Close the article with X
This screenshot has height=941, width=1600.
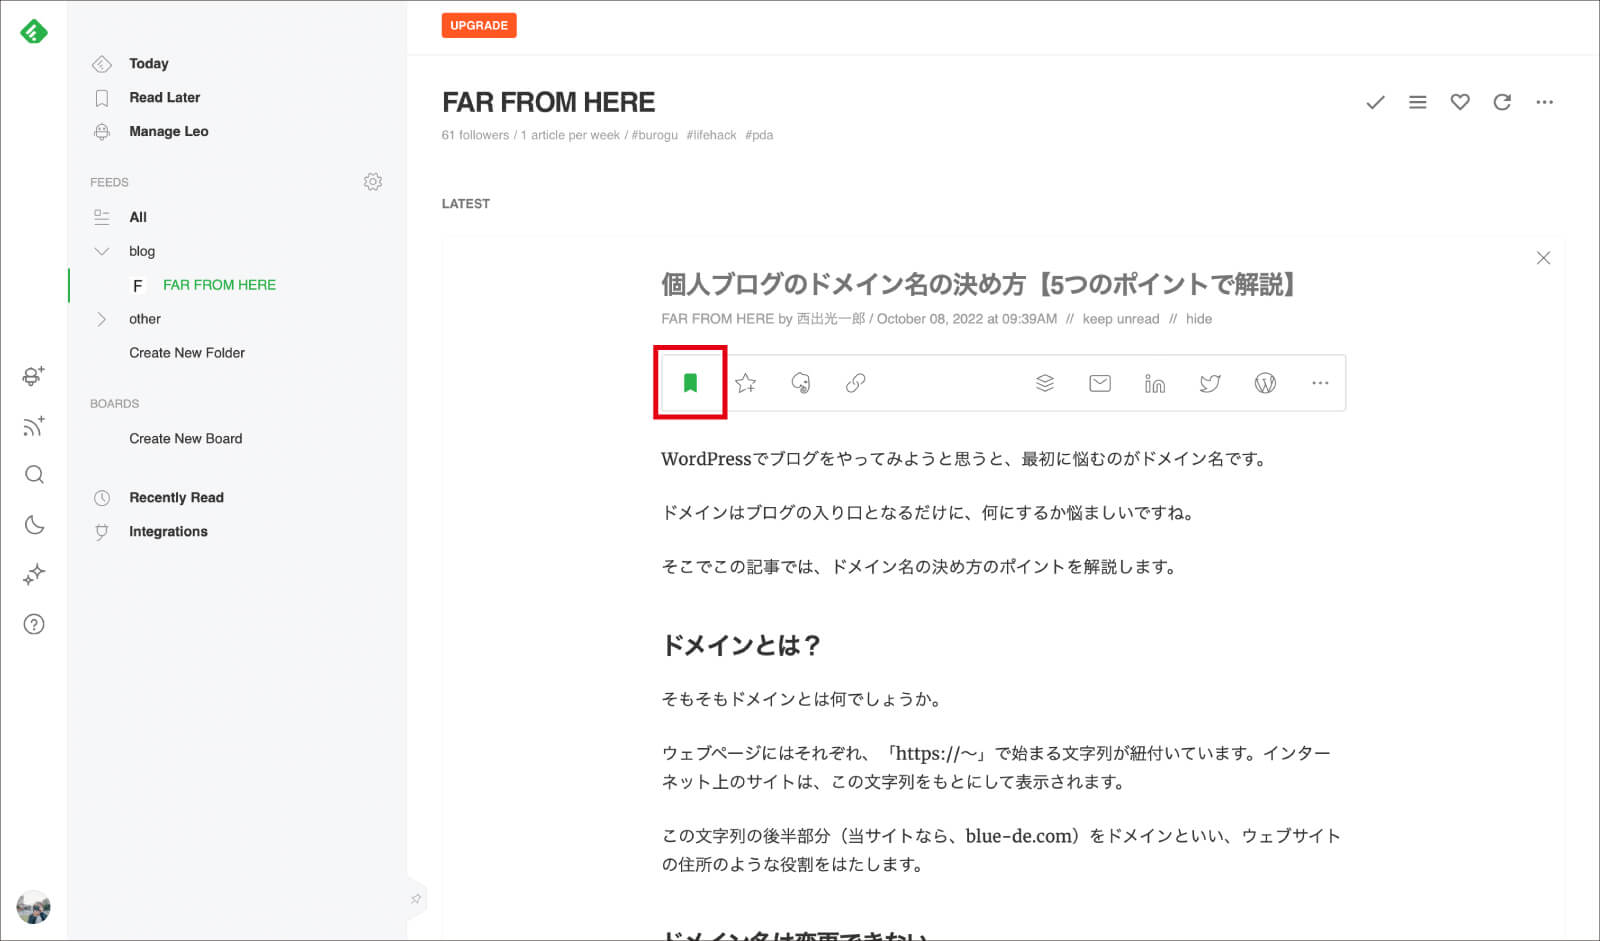point(1543,258)
